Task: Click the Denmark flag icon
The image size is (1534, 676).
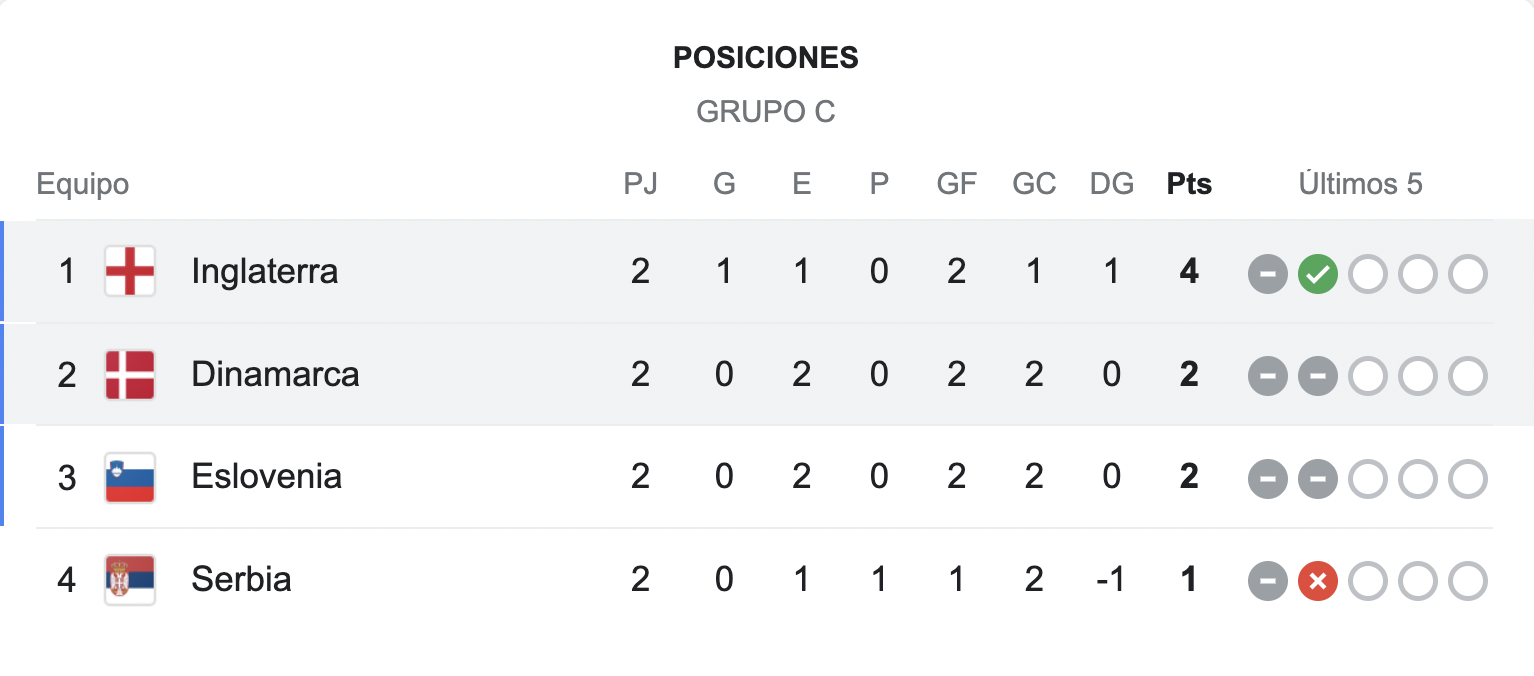Action: (x=130, y=375)
